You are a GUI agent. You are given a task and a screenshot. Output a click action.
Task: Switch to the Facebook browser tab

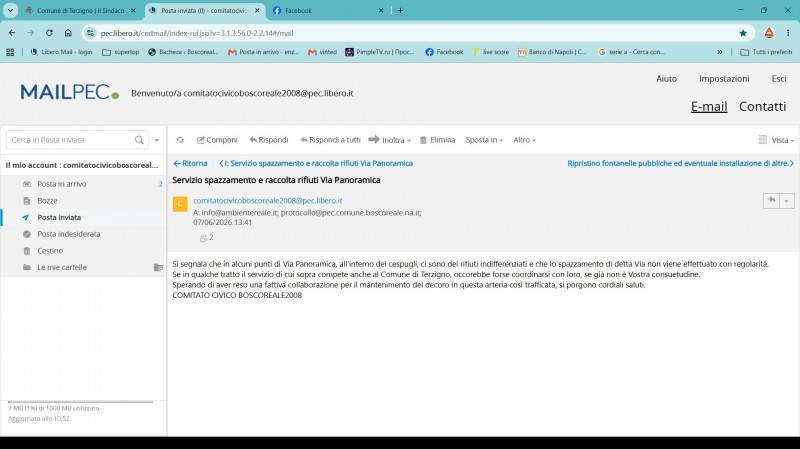coord(327,10)
